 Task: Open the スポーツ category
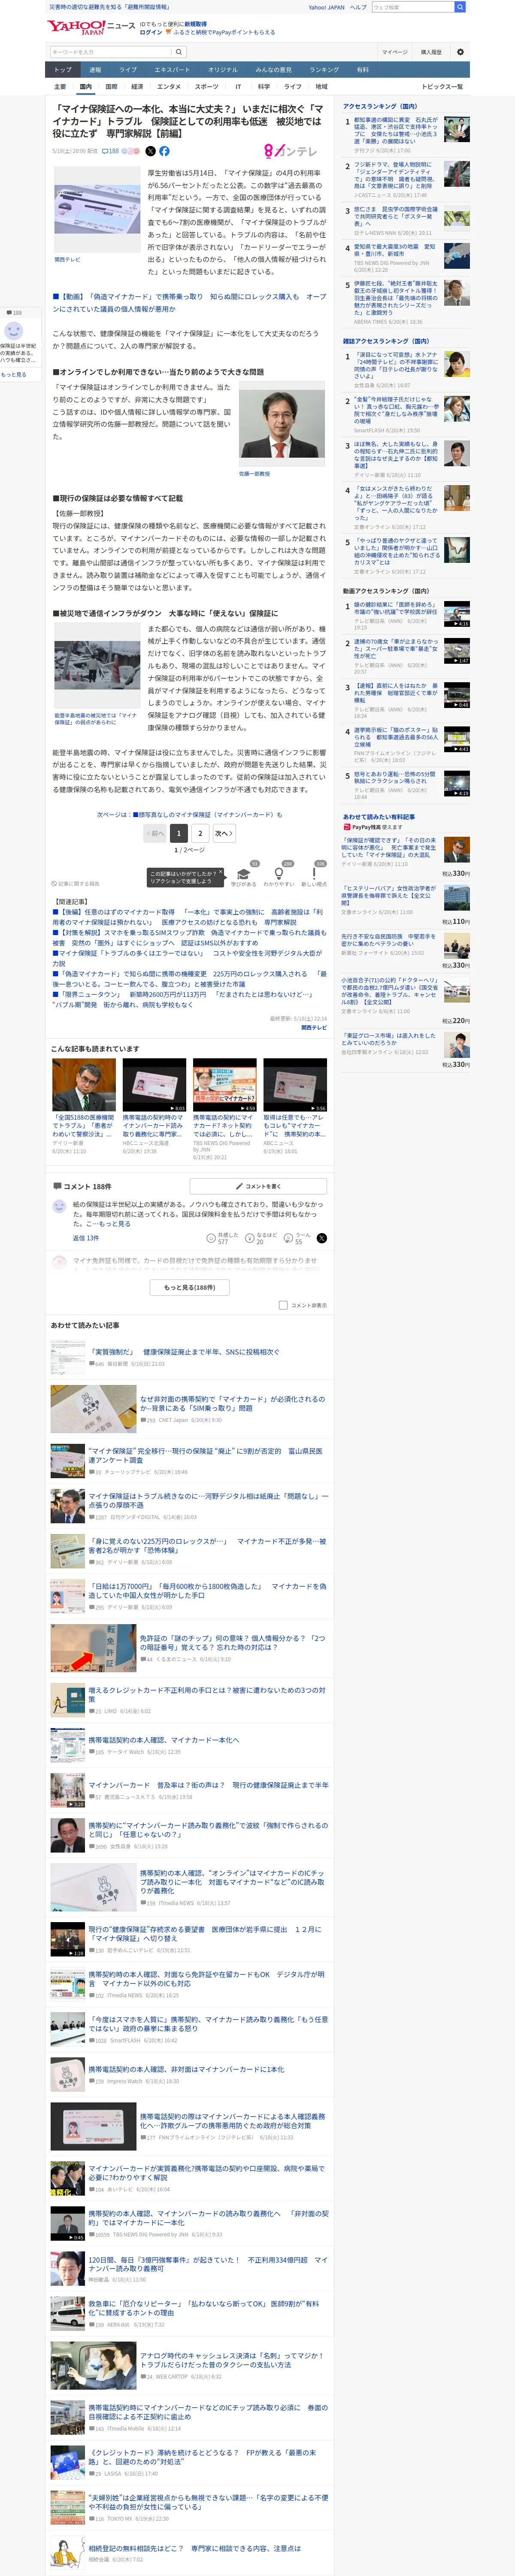[206, 87]
